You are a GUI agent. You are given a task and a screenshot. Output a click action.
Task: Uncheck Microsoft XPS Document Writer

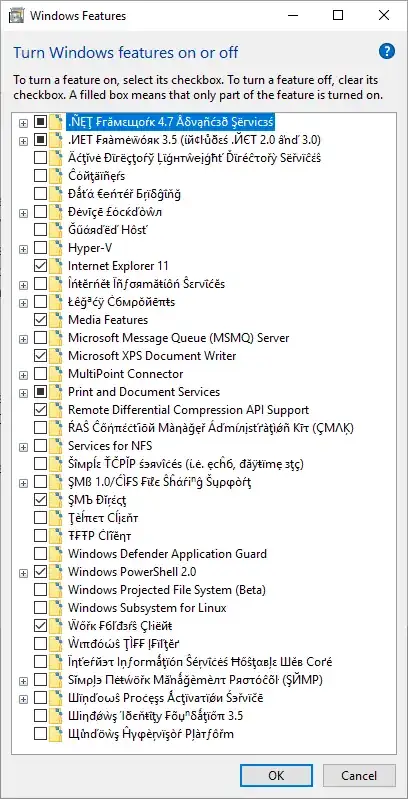click(40, 356)
